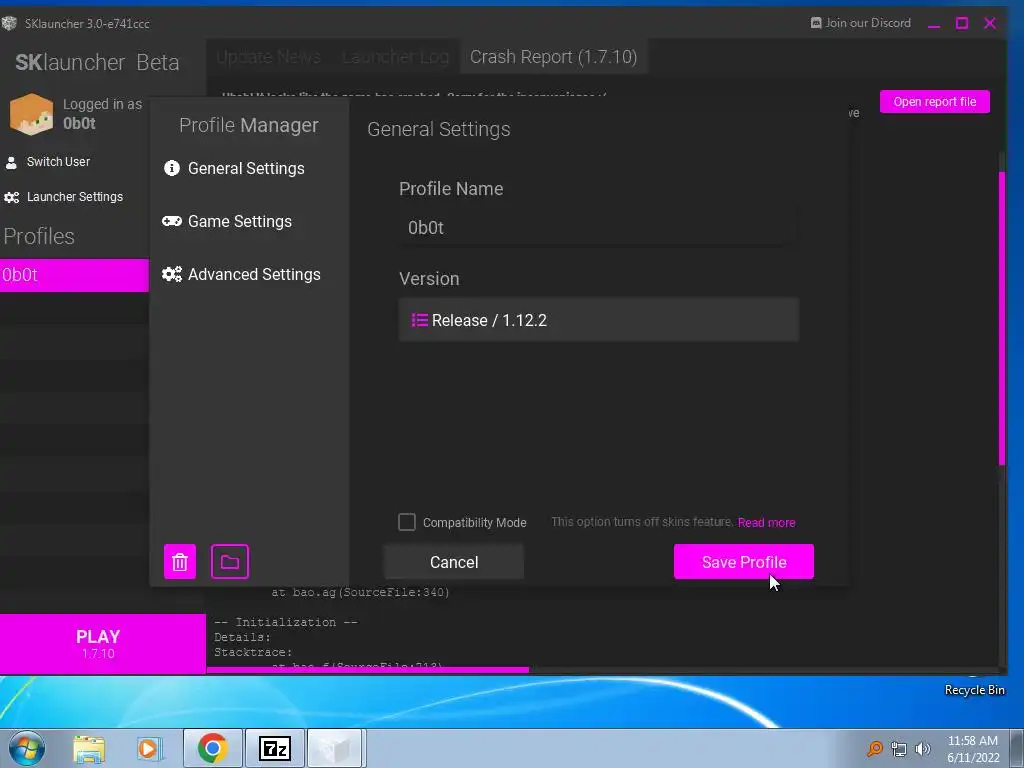Viewport: 1024px width, 768px height.
Task: Click the version list icon
Action: (419, 320)
